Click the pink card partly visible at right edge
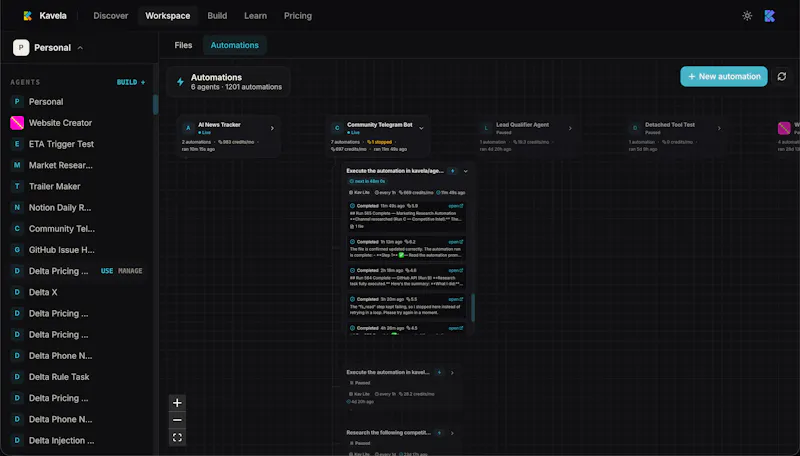The image size is (800, 456). (x=784, y=128)
